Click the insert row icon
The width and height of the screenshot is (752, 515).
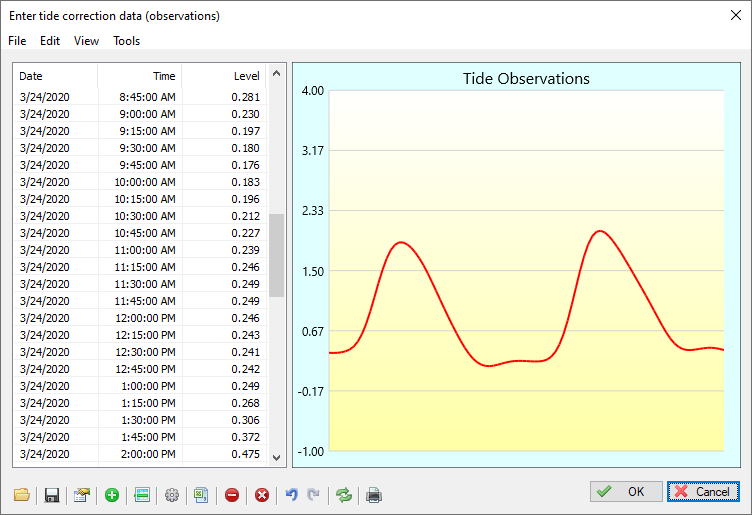(142, 495)
